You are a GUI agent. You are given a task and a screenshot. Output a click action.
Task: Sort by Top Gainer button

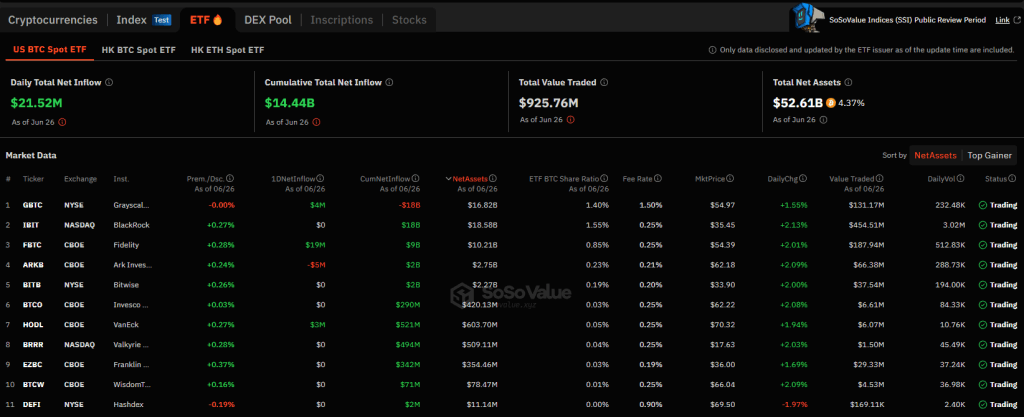pyautogui.click(x=989, y=155)
